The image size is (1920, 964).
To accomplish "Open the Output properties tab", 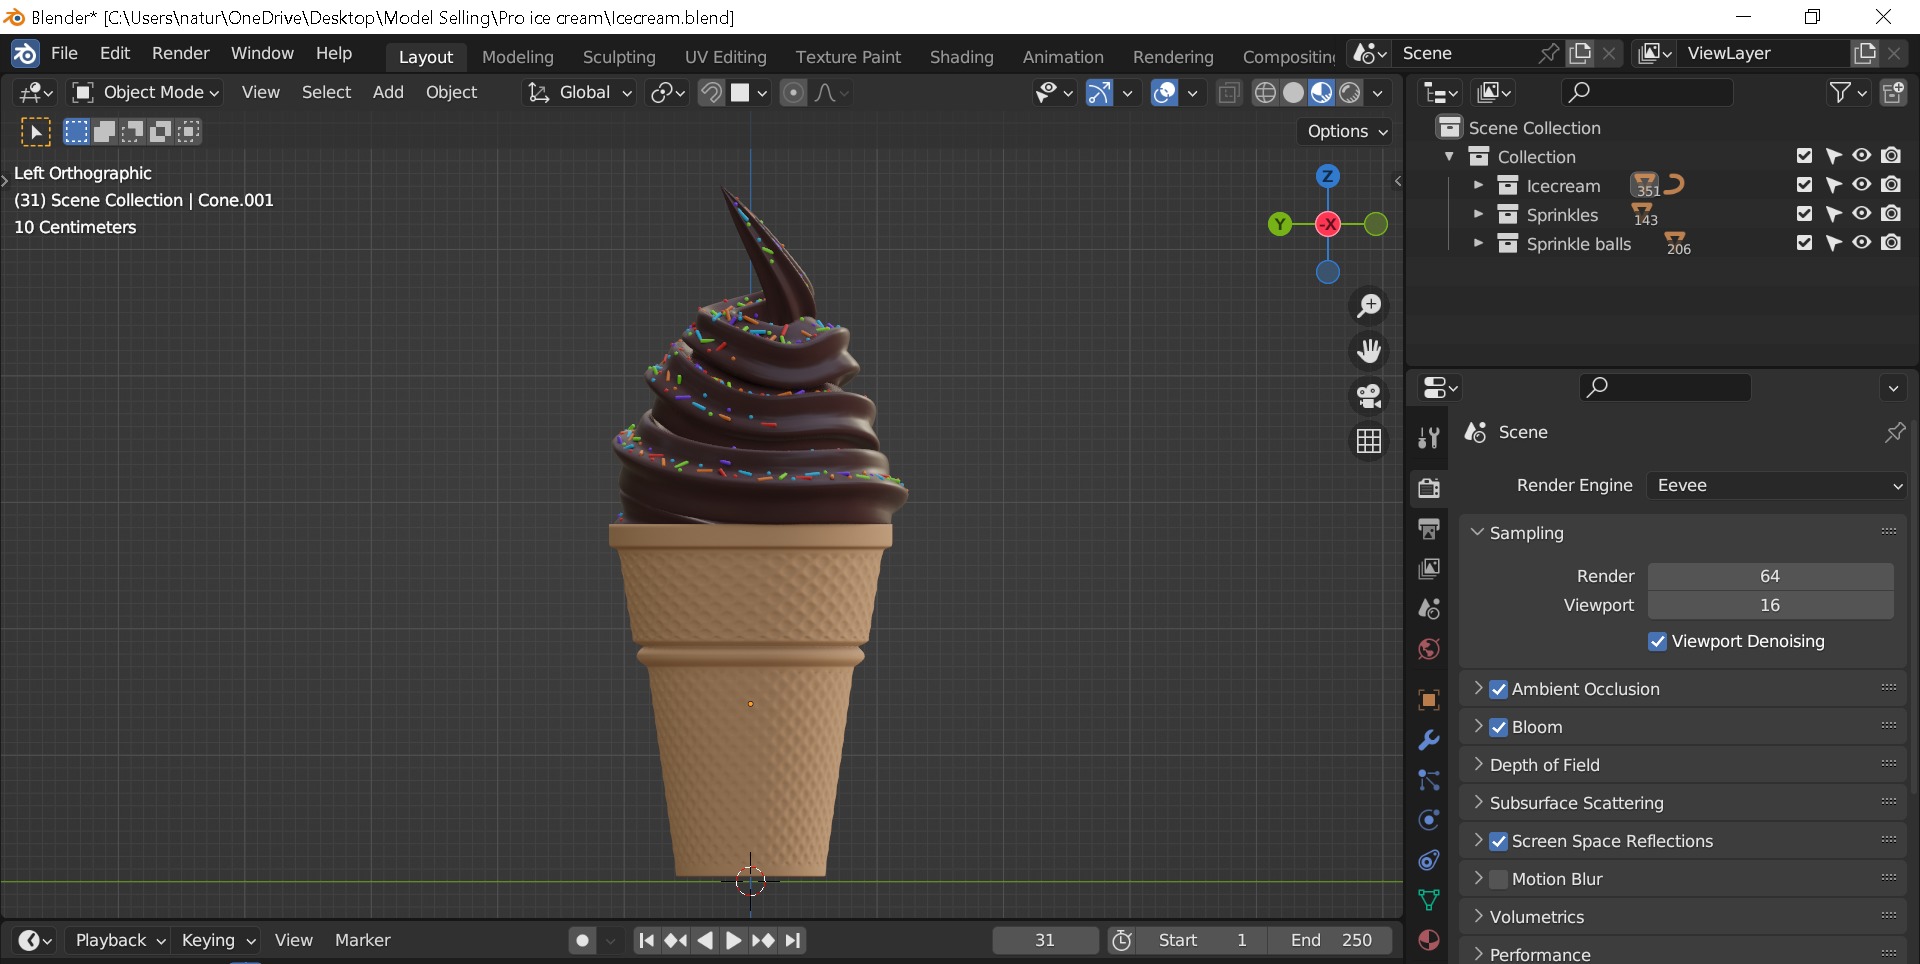I will (x=1429, y=528).
